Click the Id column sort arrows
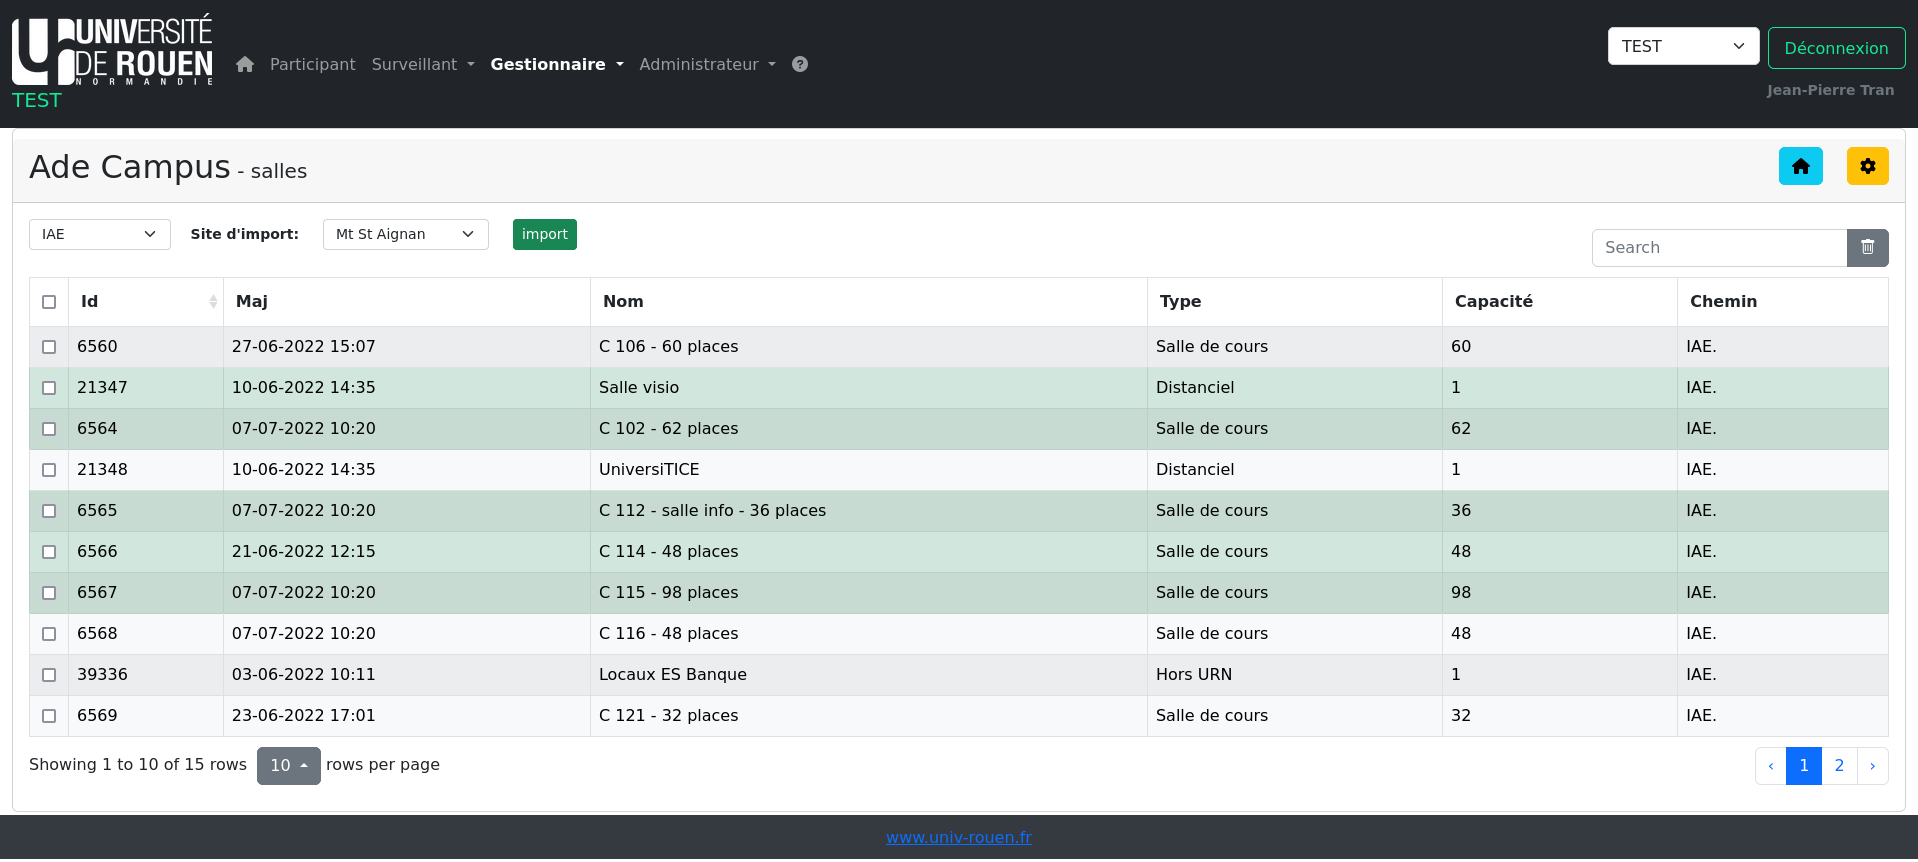 coord(213,302)
